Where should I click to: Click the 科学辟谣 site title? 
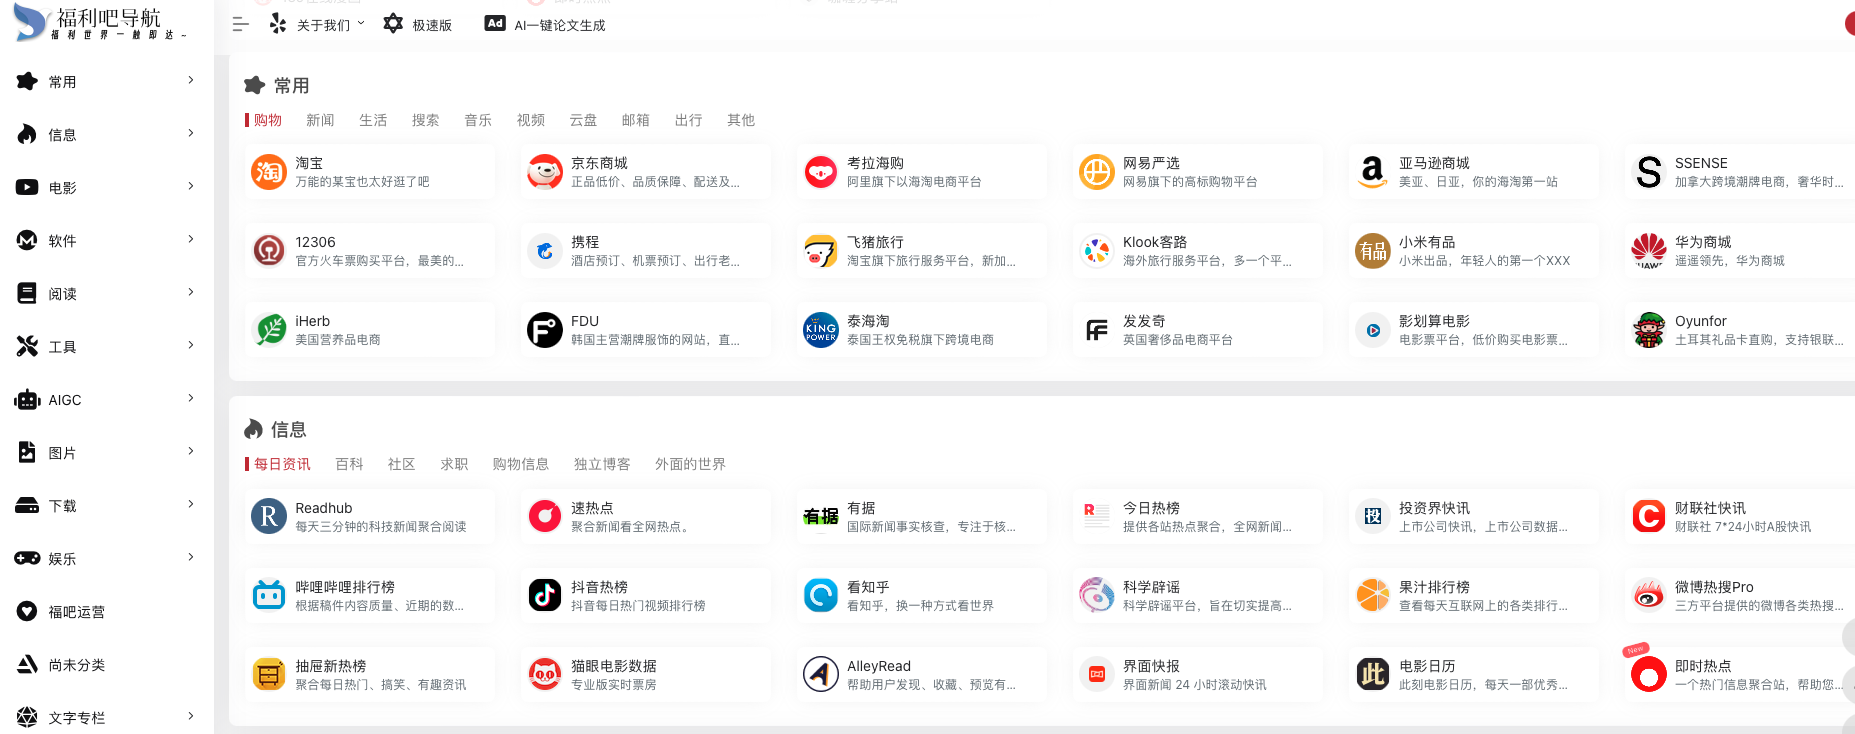pyautogui.click(x=1151, y=587)
